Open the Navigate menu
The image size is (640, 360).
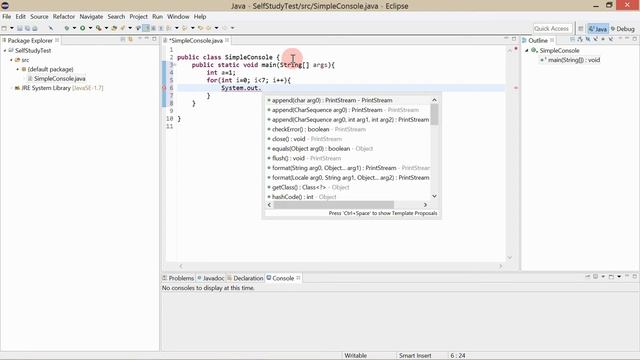(91, 17)
